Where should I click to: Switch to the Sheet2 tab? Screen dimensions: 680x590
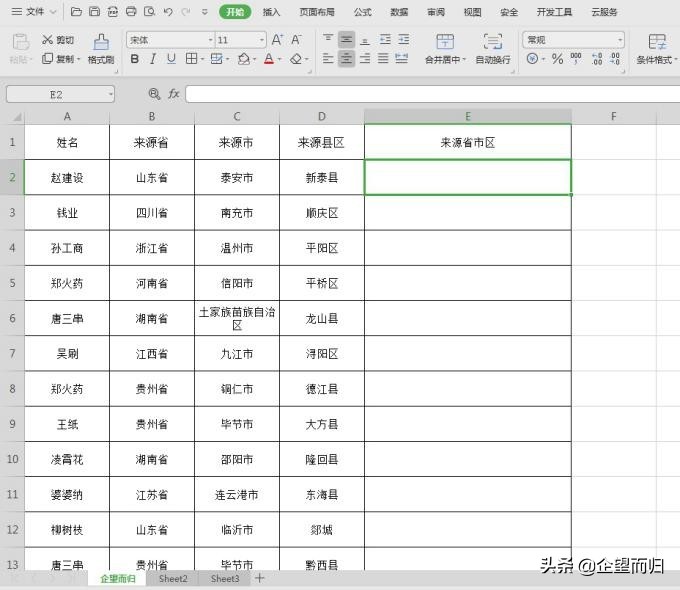pos(173,579)
